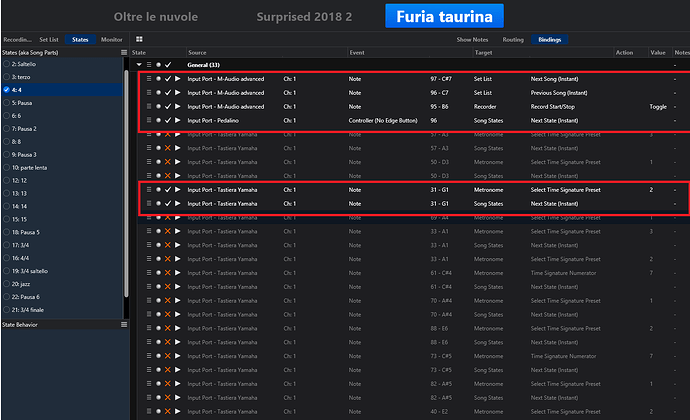This screenshot has height=420, width=690.
Task: Click play icon on 73 - C#5 Metronome row
Action: coord(178,356)
